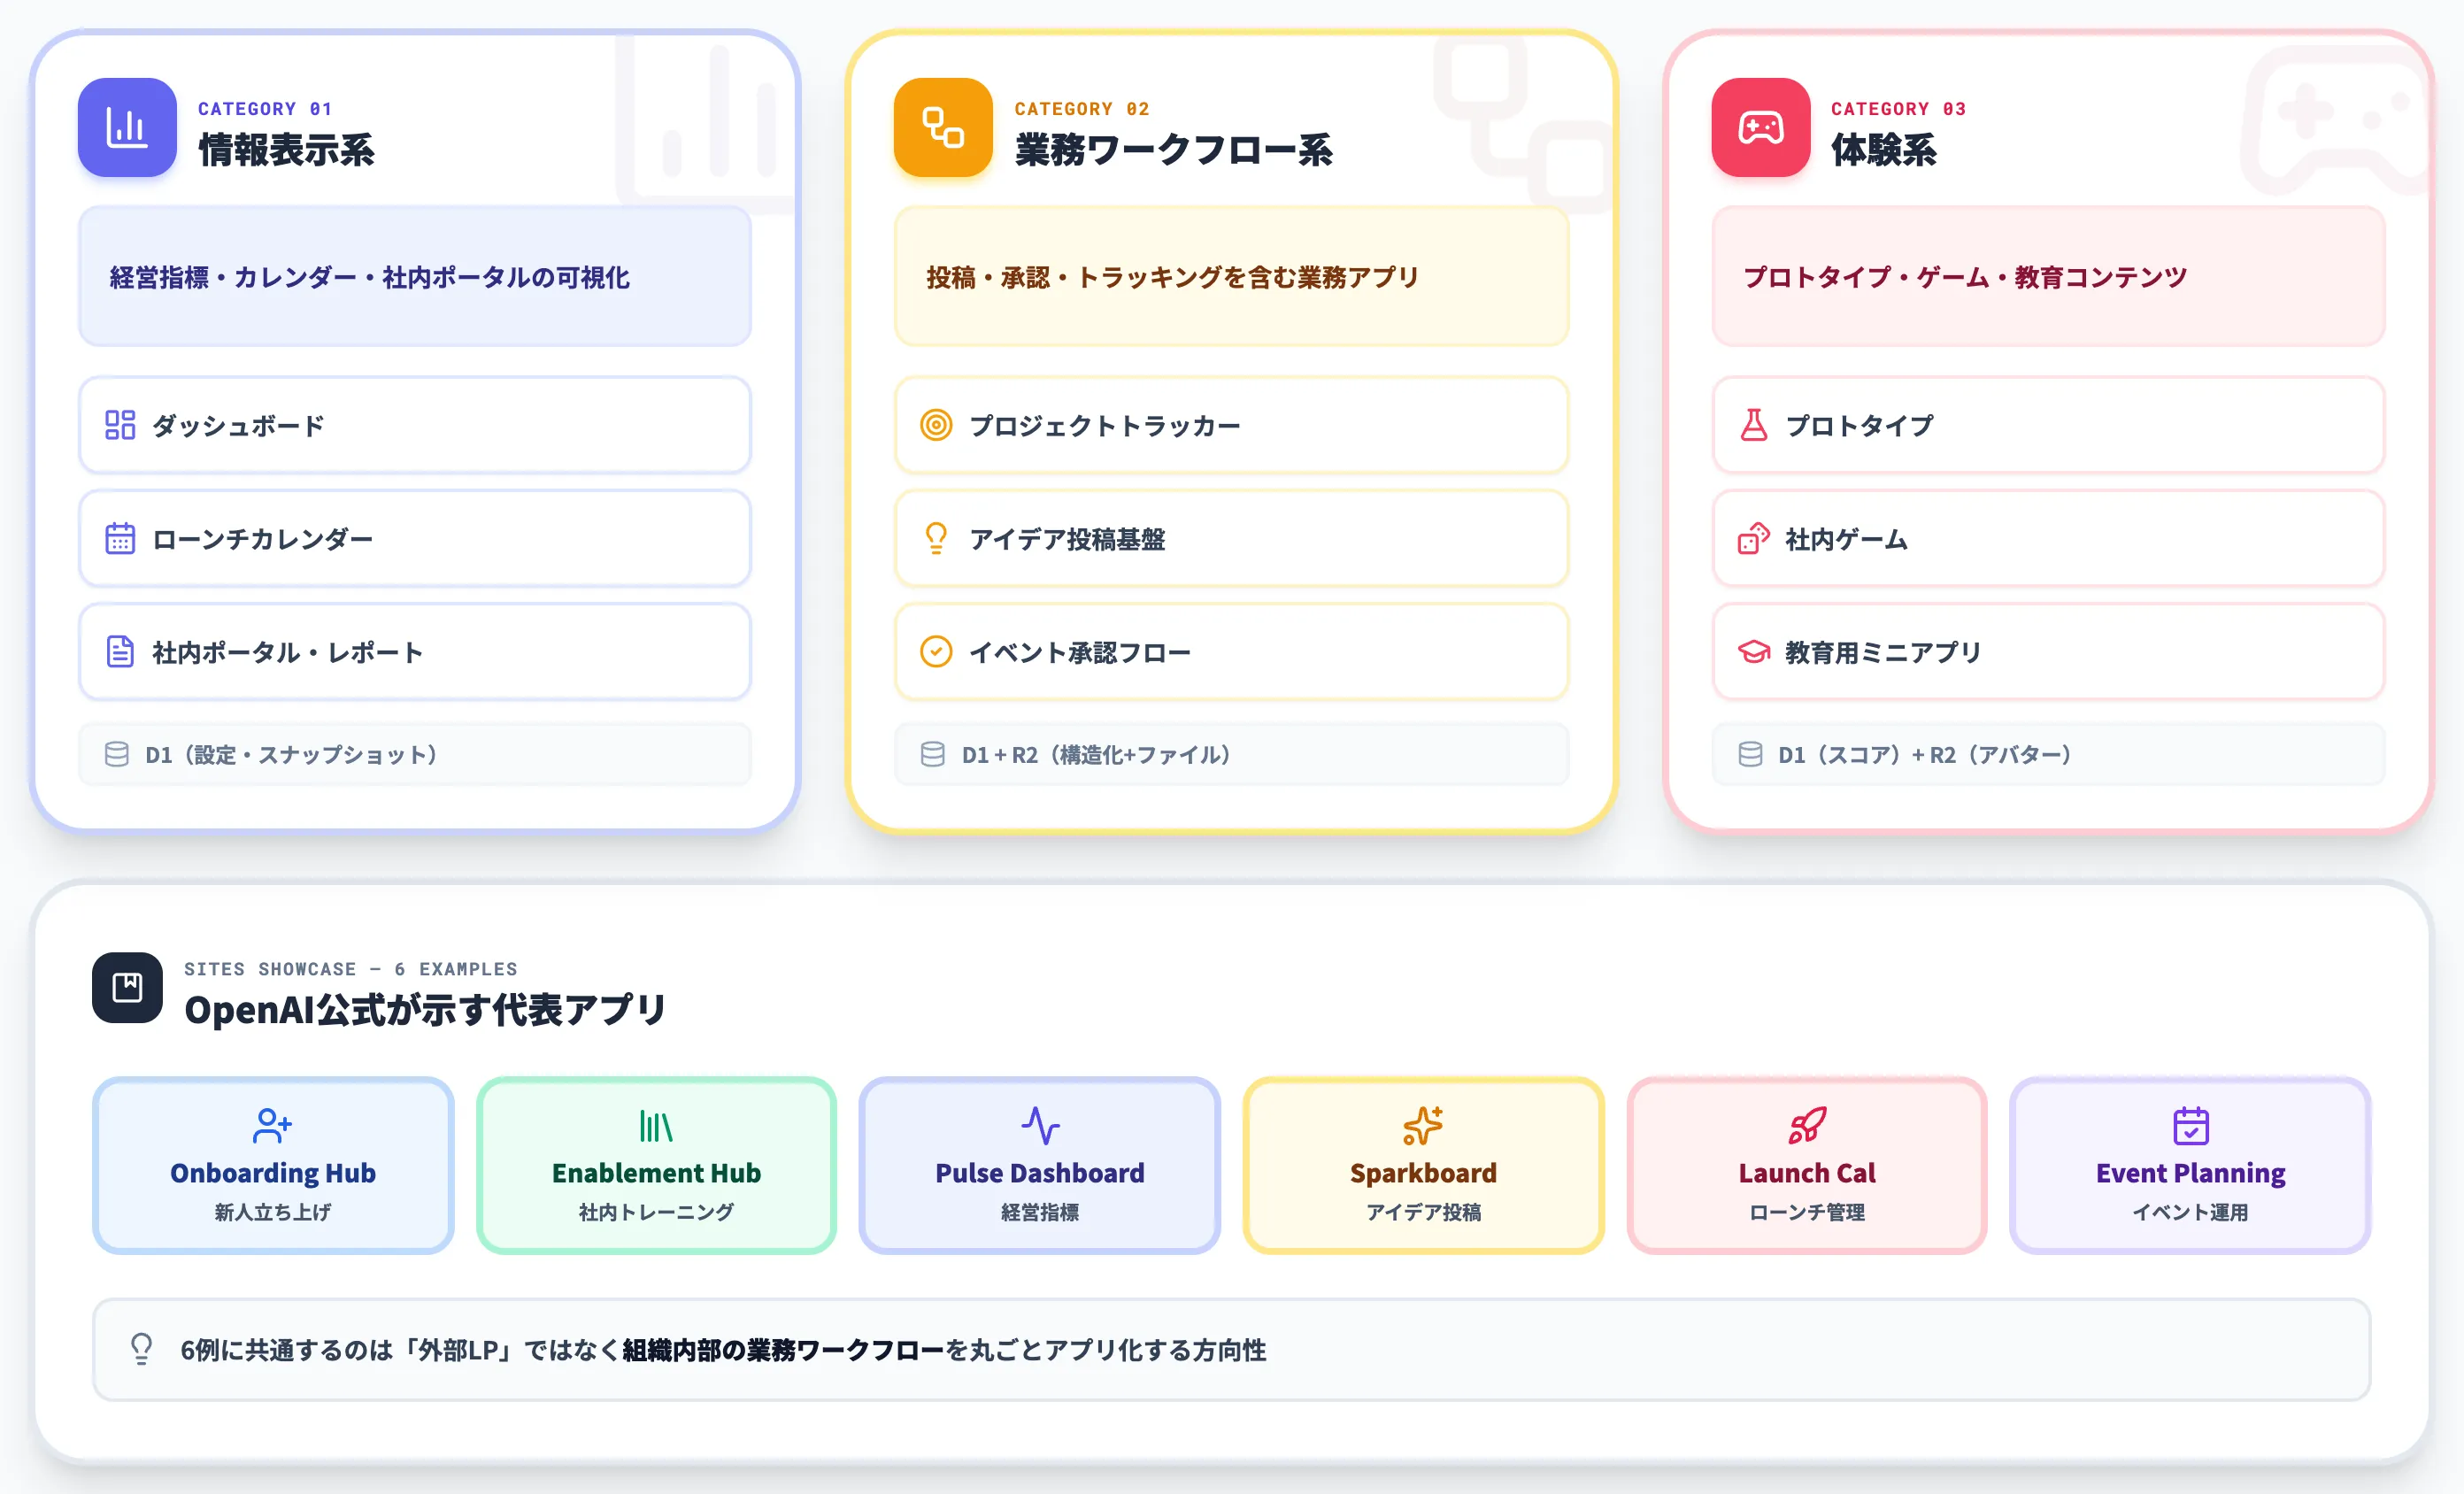2464x1494 pixels.
Task: Click the rocket icon in Launch Cal card
Action: click(1807, 1125)
